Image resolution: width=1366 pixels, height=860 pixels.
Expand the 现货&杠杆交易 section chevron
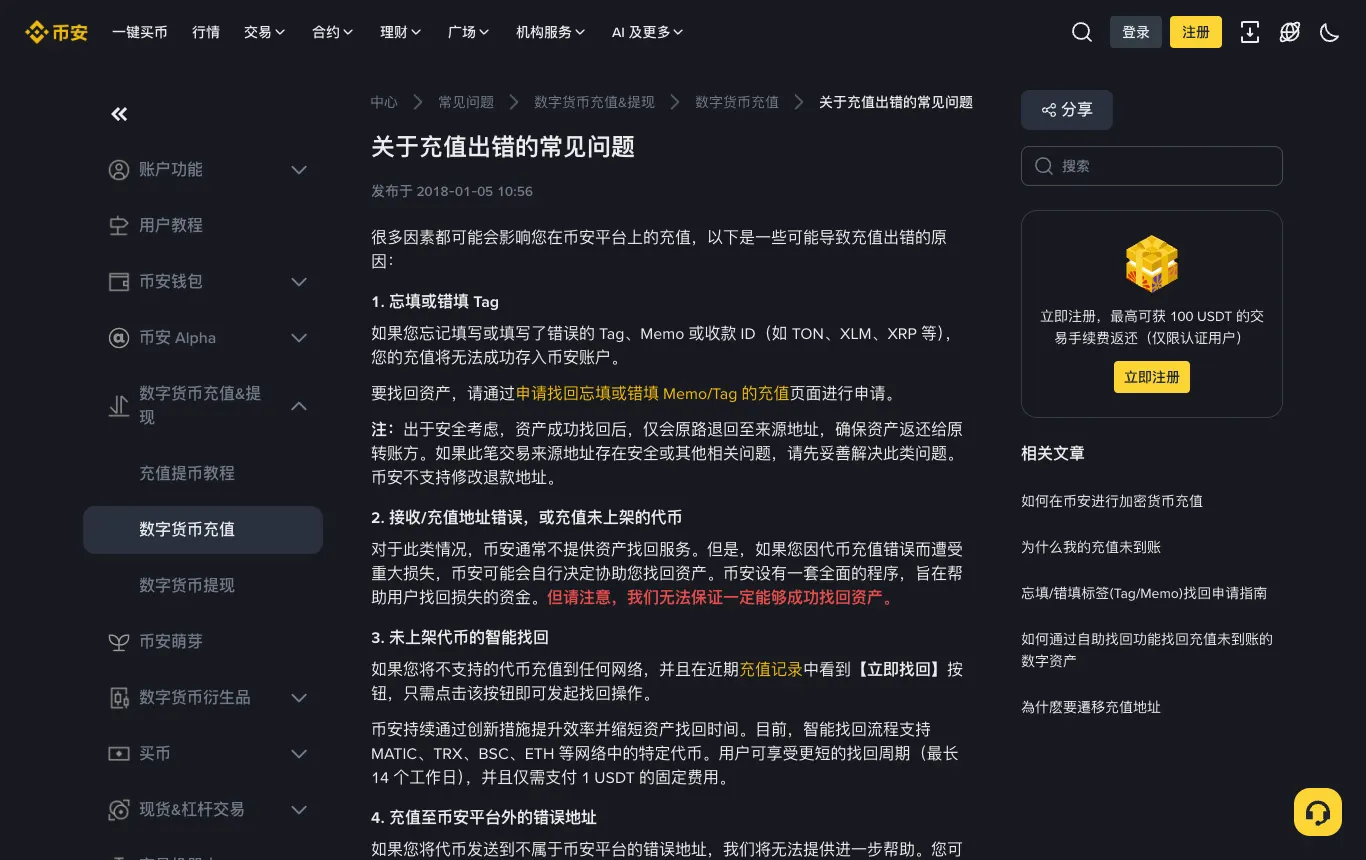click(x=299, y=810)
